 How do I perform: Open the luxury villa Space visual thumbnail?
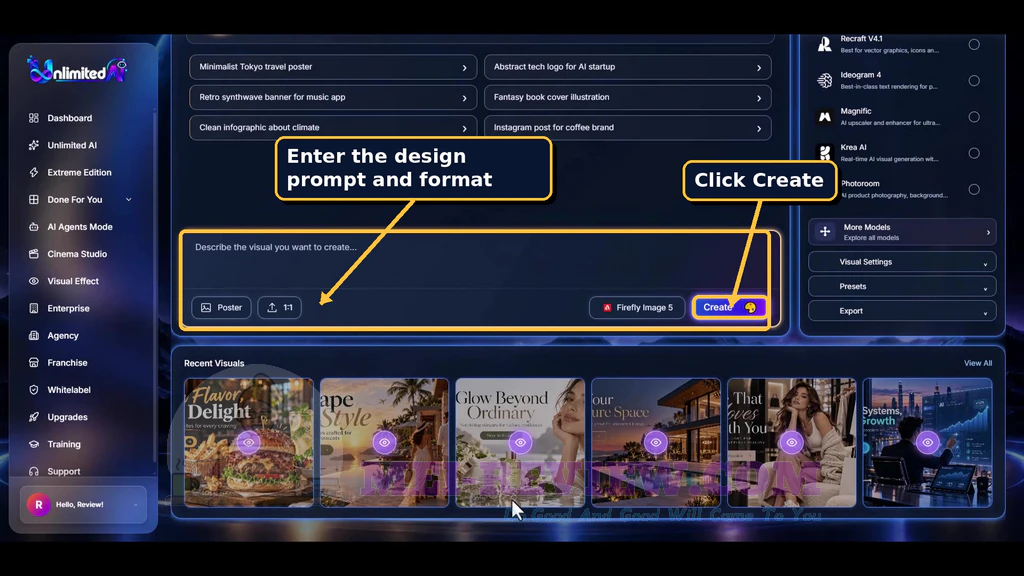click(656, 443)
